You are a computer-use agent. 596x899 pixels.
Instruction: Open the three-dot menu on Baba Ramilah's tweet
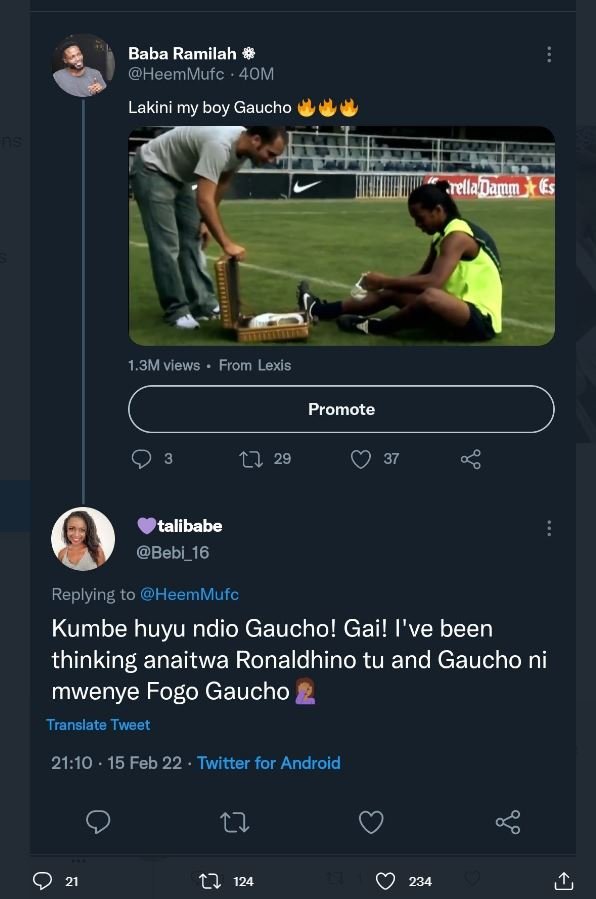tap(548, 55)
